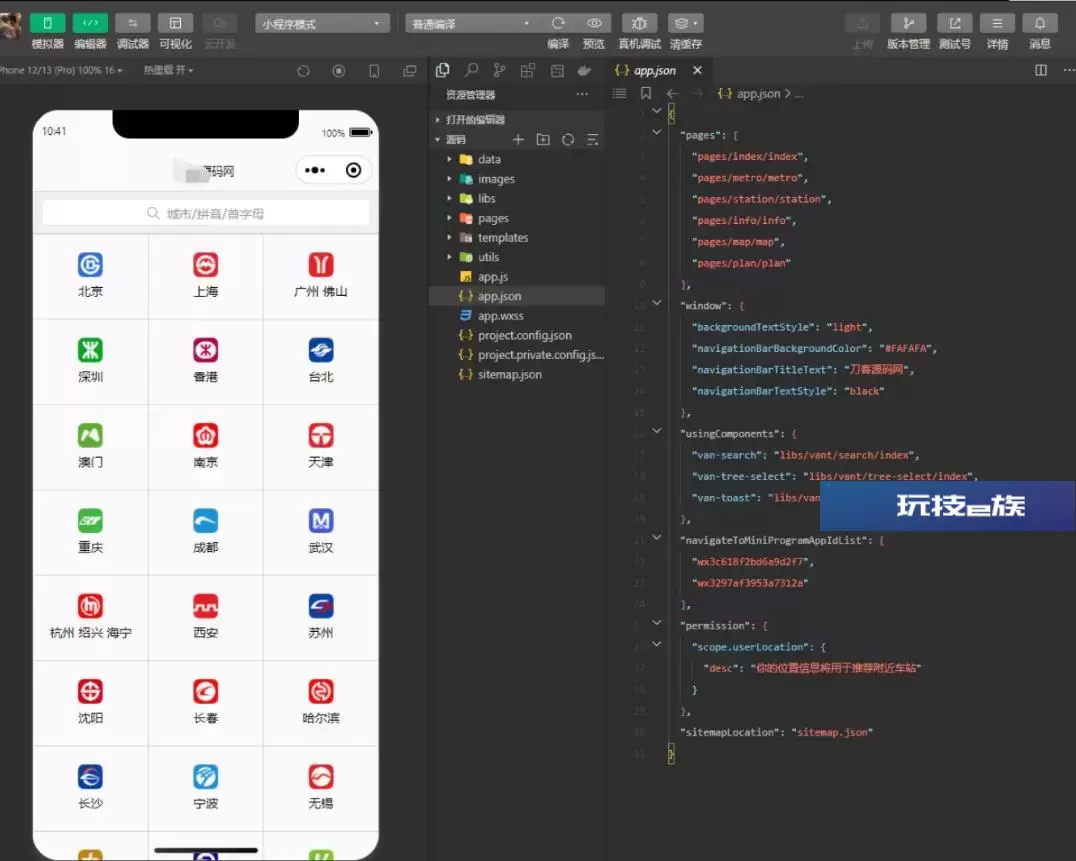1076x861 pixels.
Task: Open sitemap.json in the file tree
Action: click(x=518, y=374)
